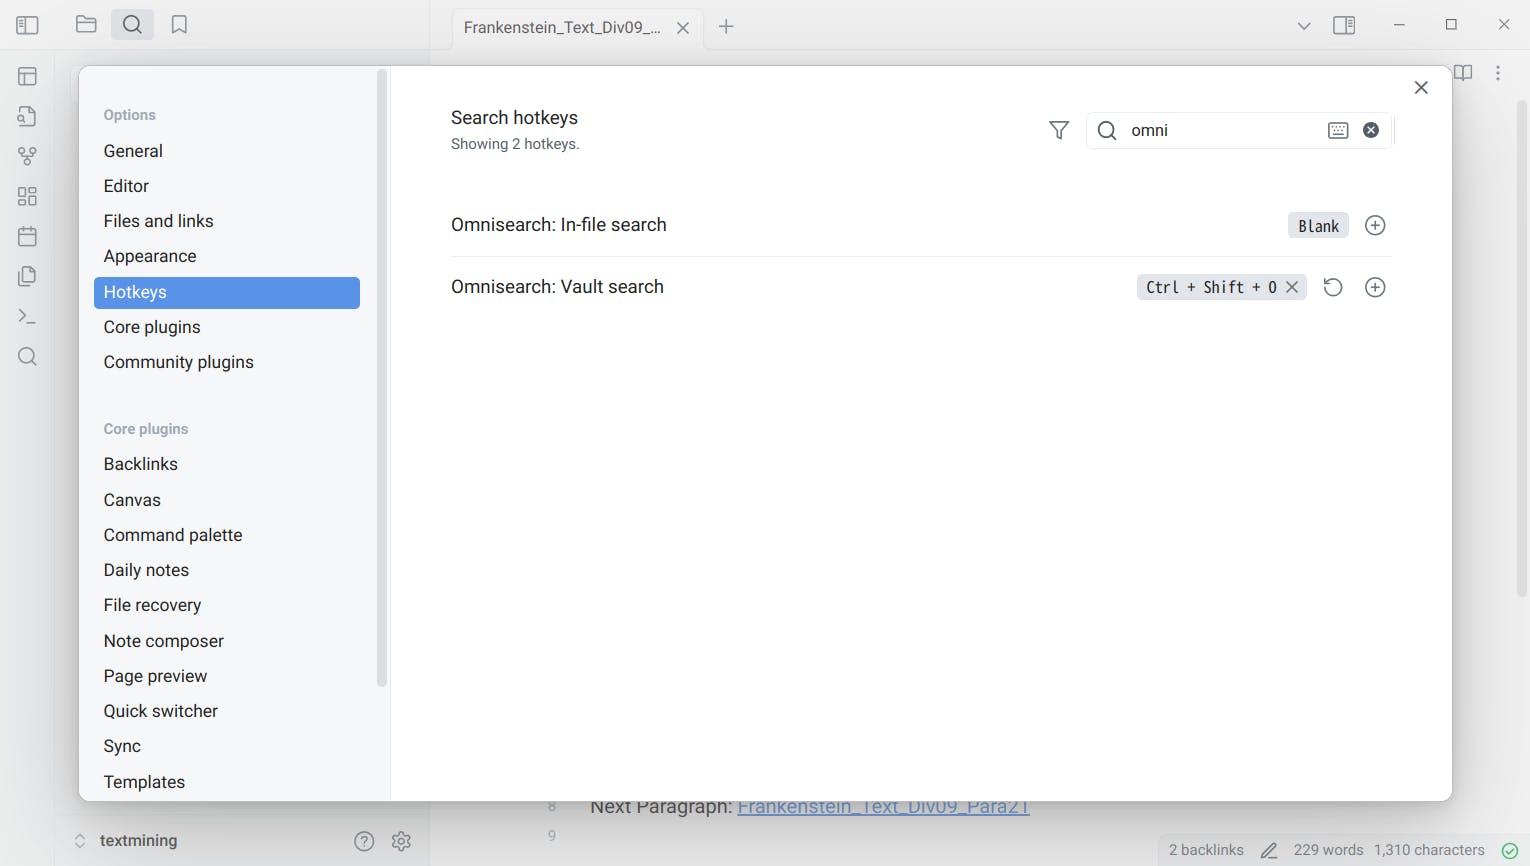
Task: Open a new tab with plus icon
Action: coord(726,27)
